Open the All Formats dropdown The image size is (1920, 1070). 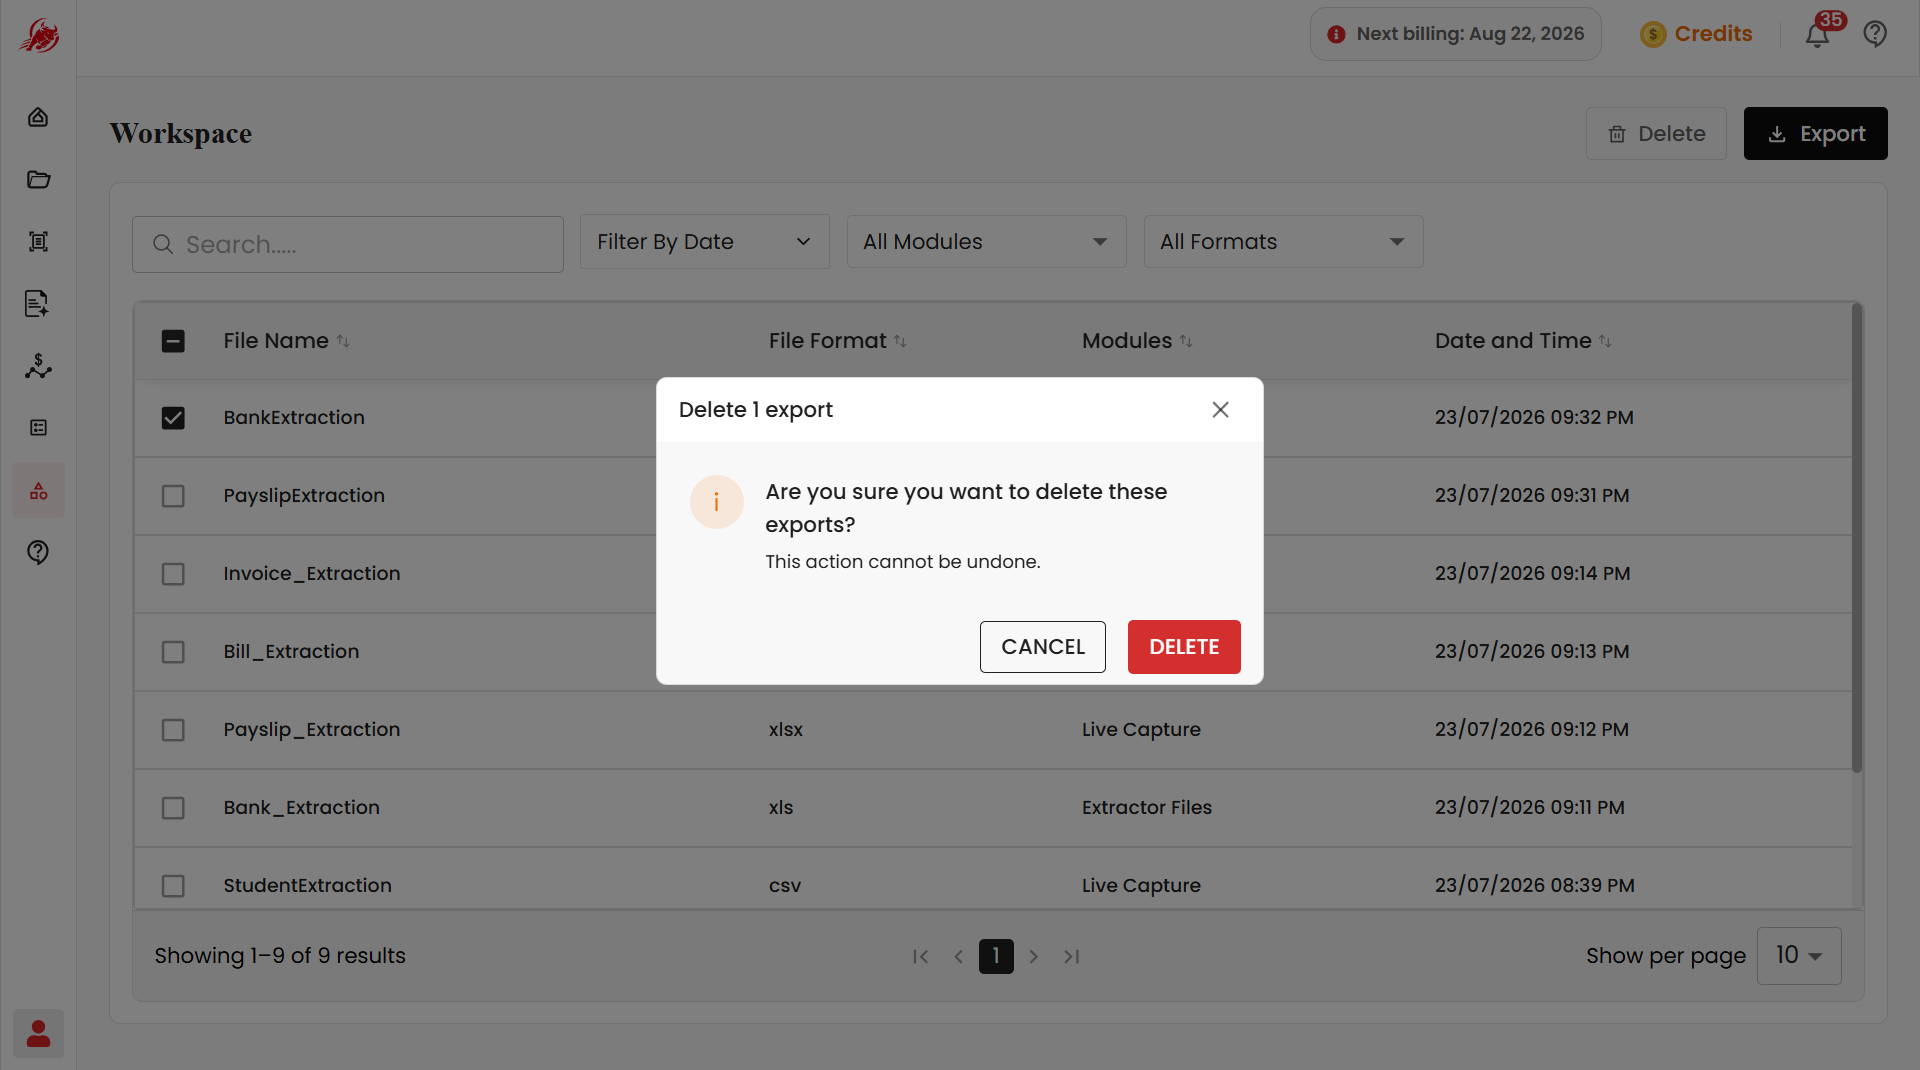pos(1283,242)
